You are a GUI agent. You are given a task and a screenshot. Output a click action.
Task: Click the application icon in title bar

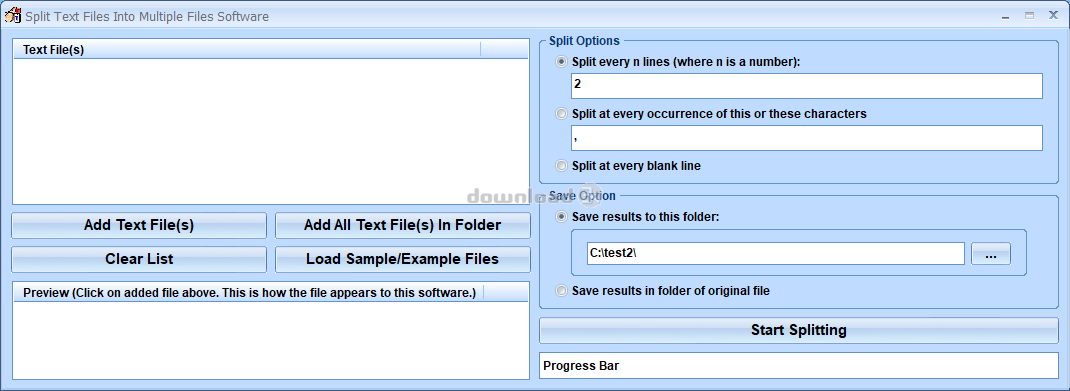click(x=13, y=15)
